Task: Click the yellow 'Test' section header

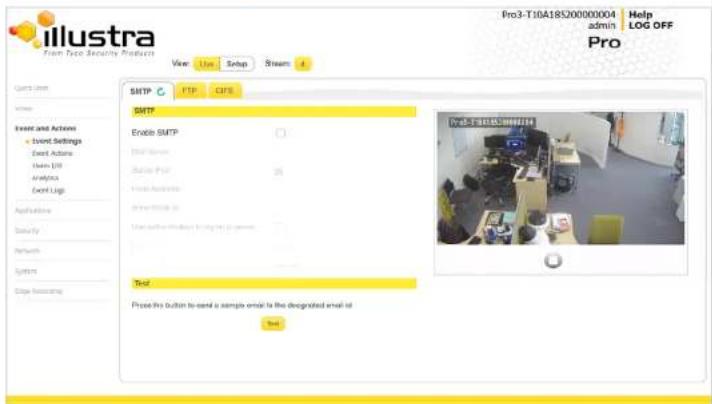Action: (x=274, y=283)
